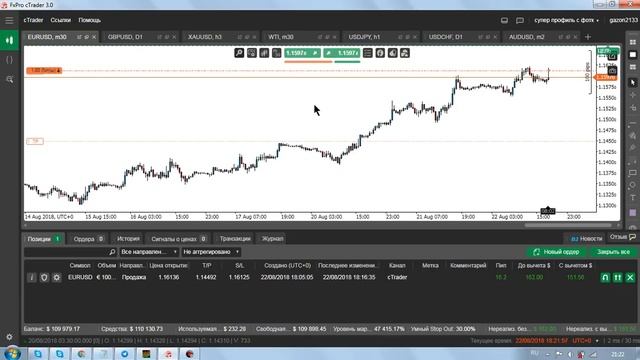This screenshot has height=360, width=640.
Task: Click the chart-type bars icon in chart toolbar
Action: [x=264, y=53]
